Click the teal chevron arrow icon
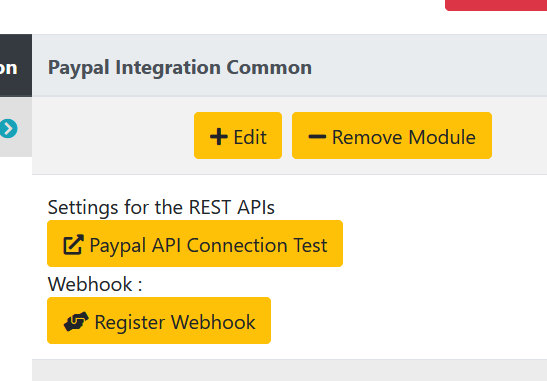The height and width of the screenshot is (381, 547). (x=8, y=128)
